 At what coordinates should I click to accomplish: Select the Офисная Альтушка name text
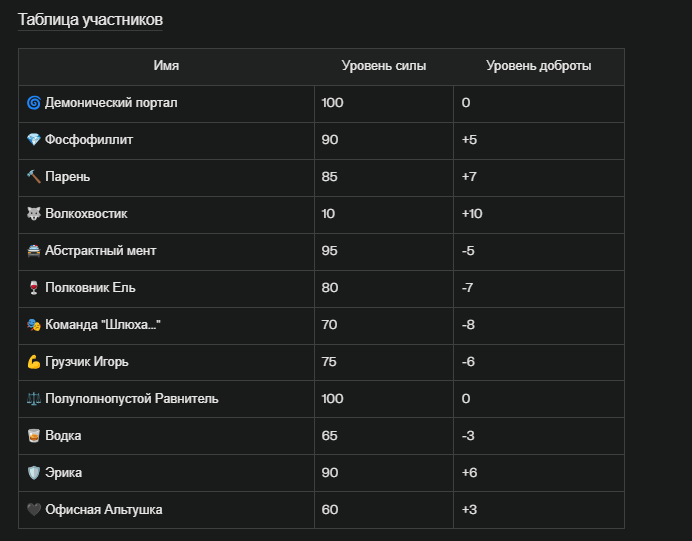pyautogui.click(x=104, y=510)
